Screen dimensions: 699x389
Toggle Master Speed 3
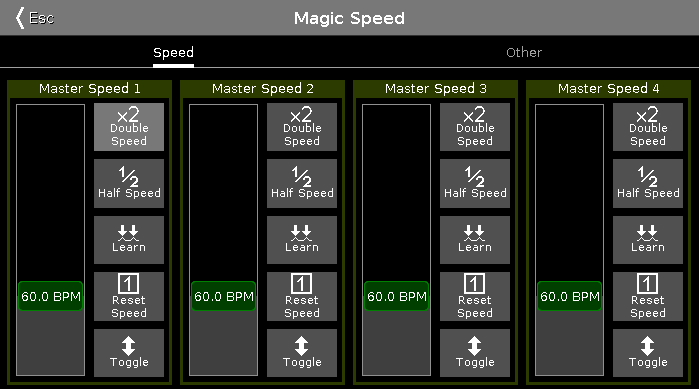pos(475,353)
